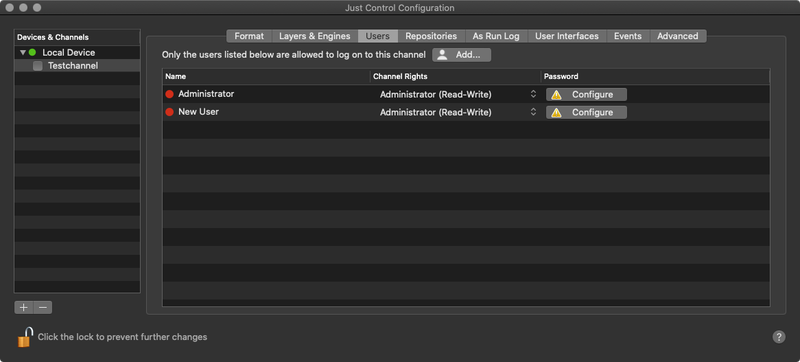800x362 pixels.
Task: Collapse the Local Device tree node
Action: (23, 53)
